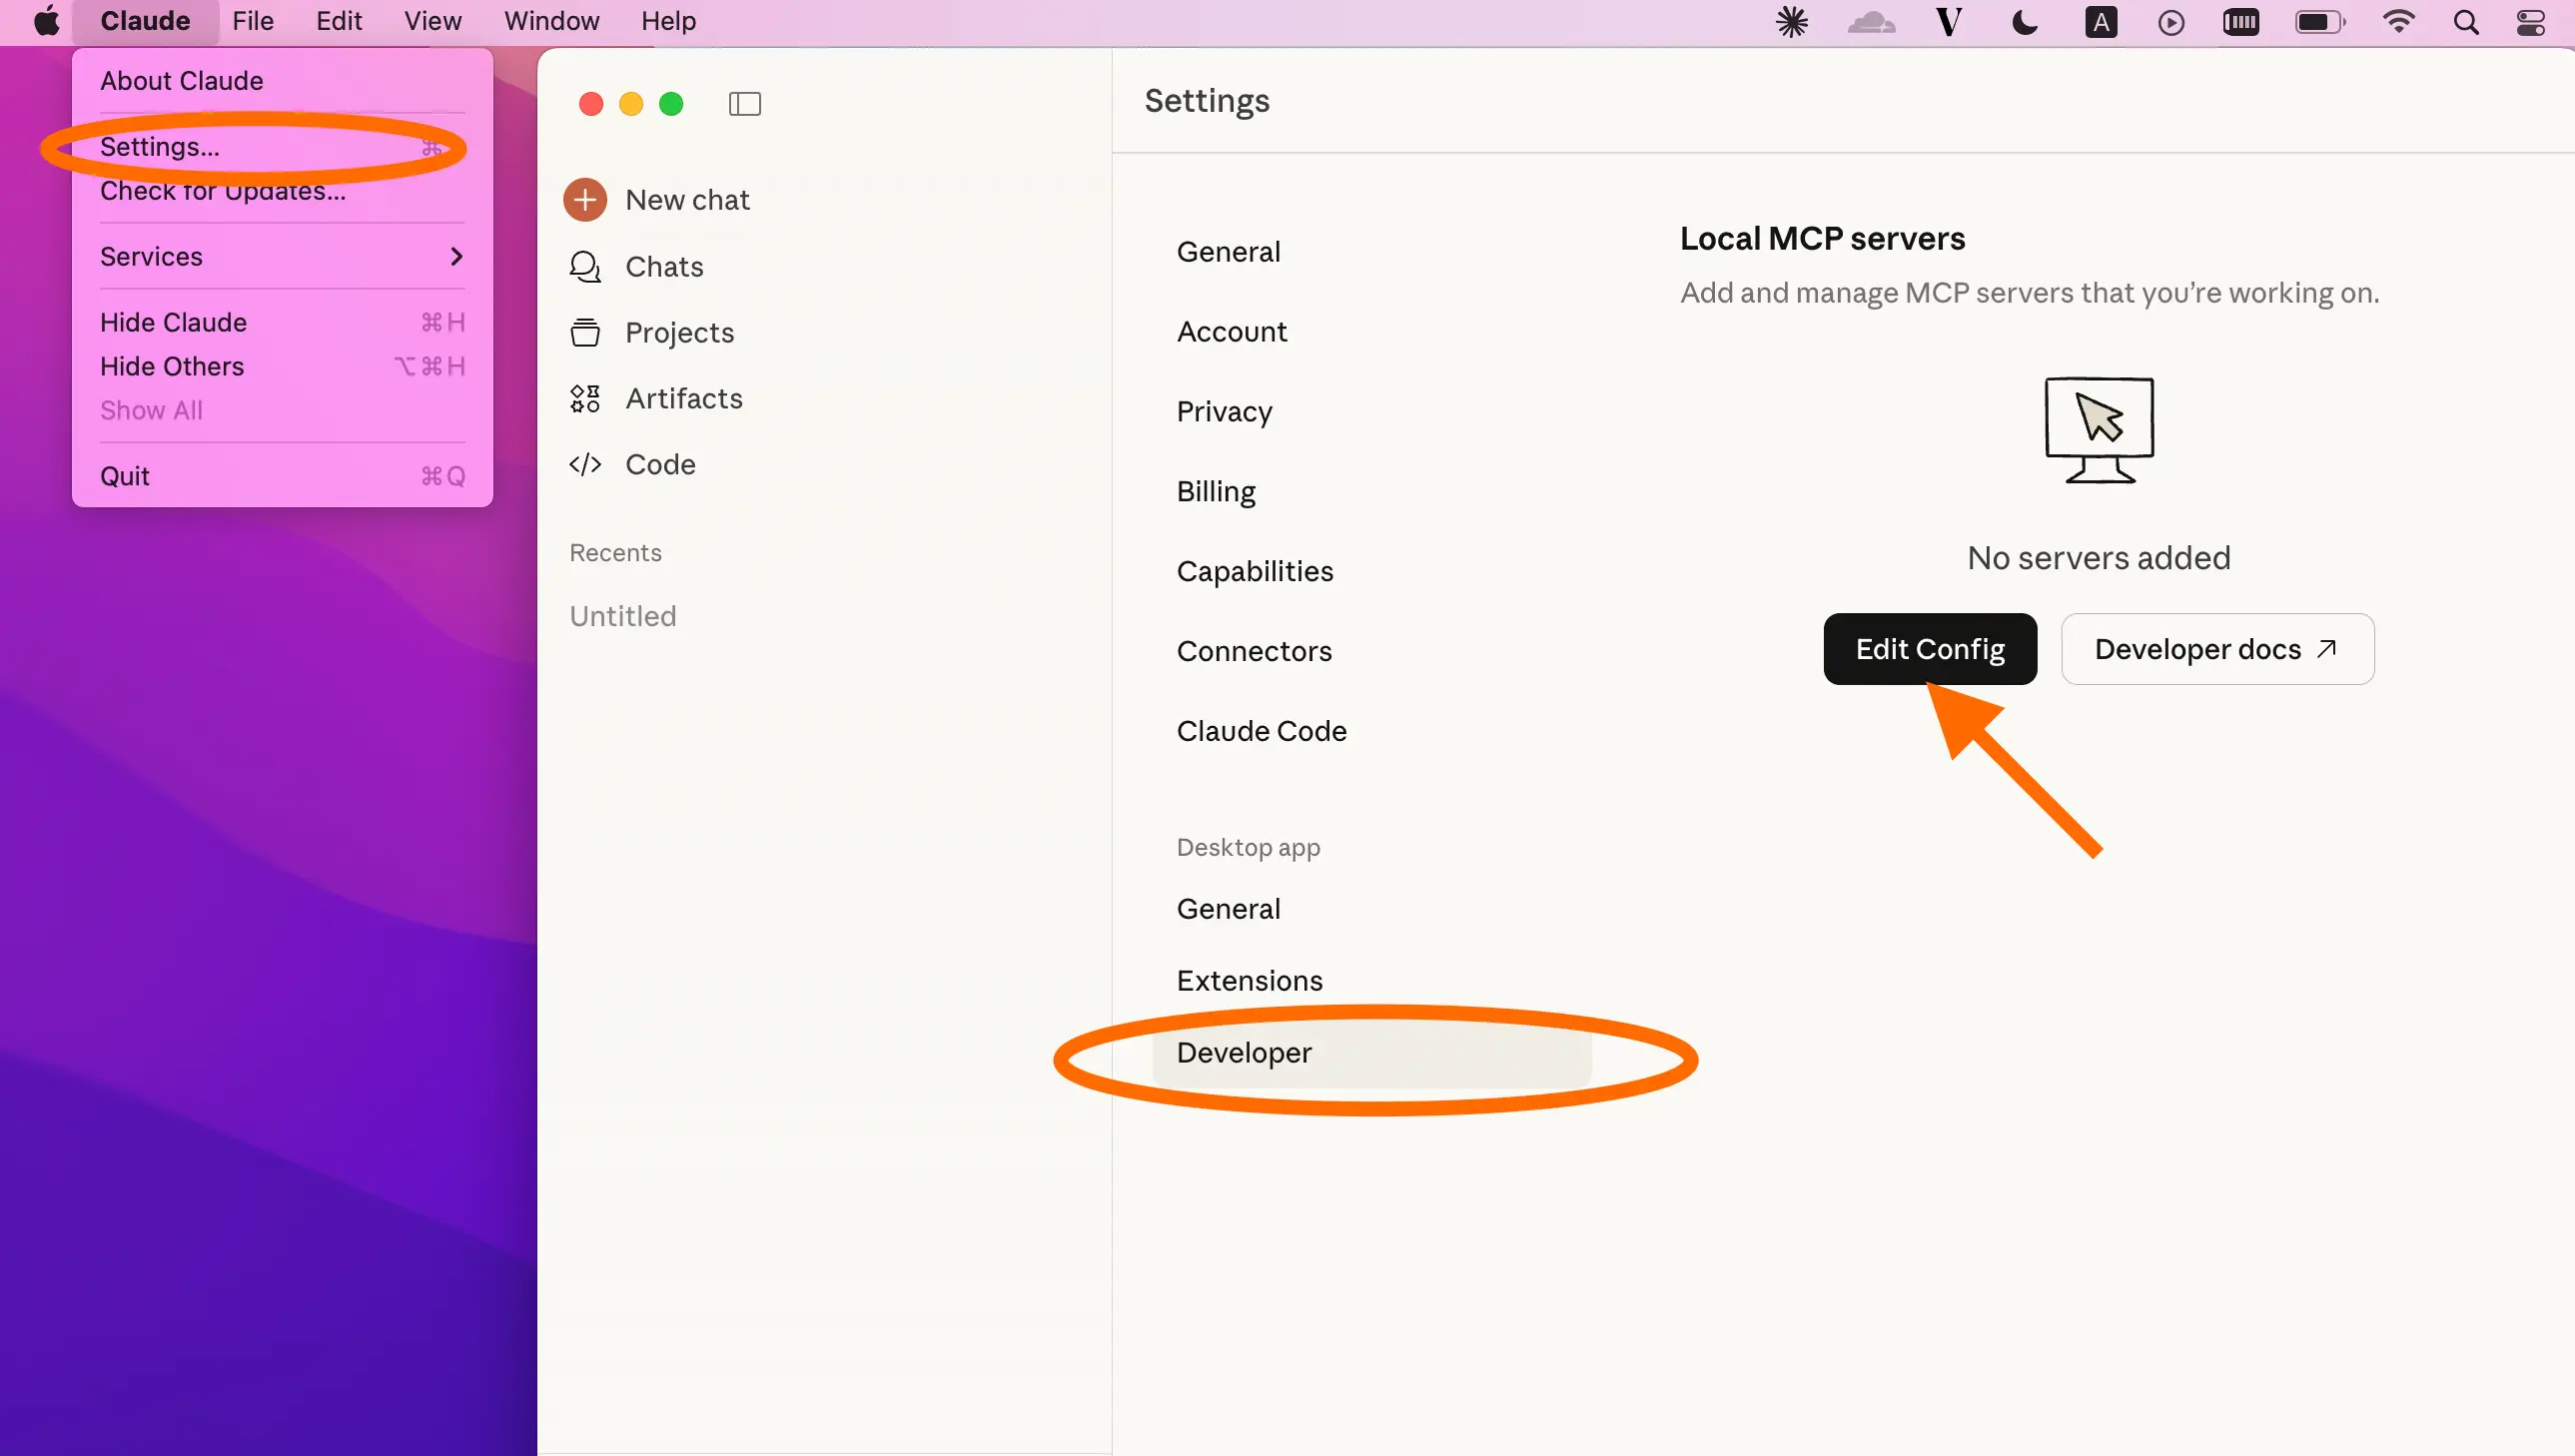Open the Help menu
Viewport: 2575px width, 1456px height.
point(668,21)
